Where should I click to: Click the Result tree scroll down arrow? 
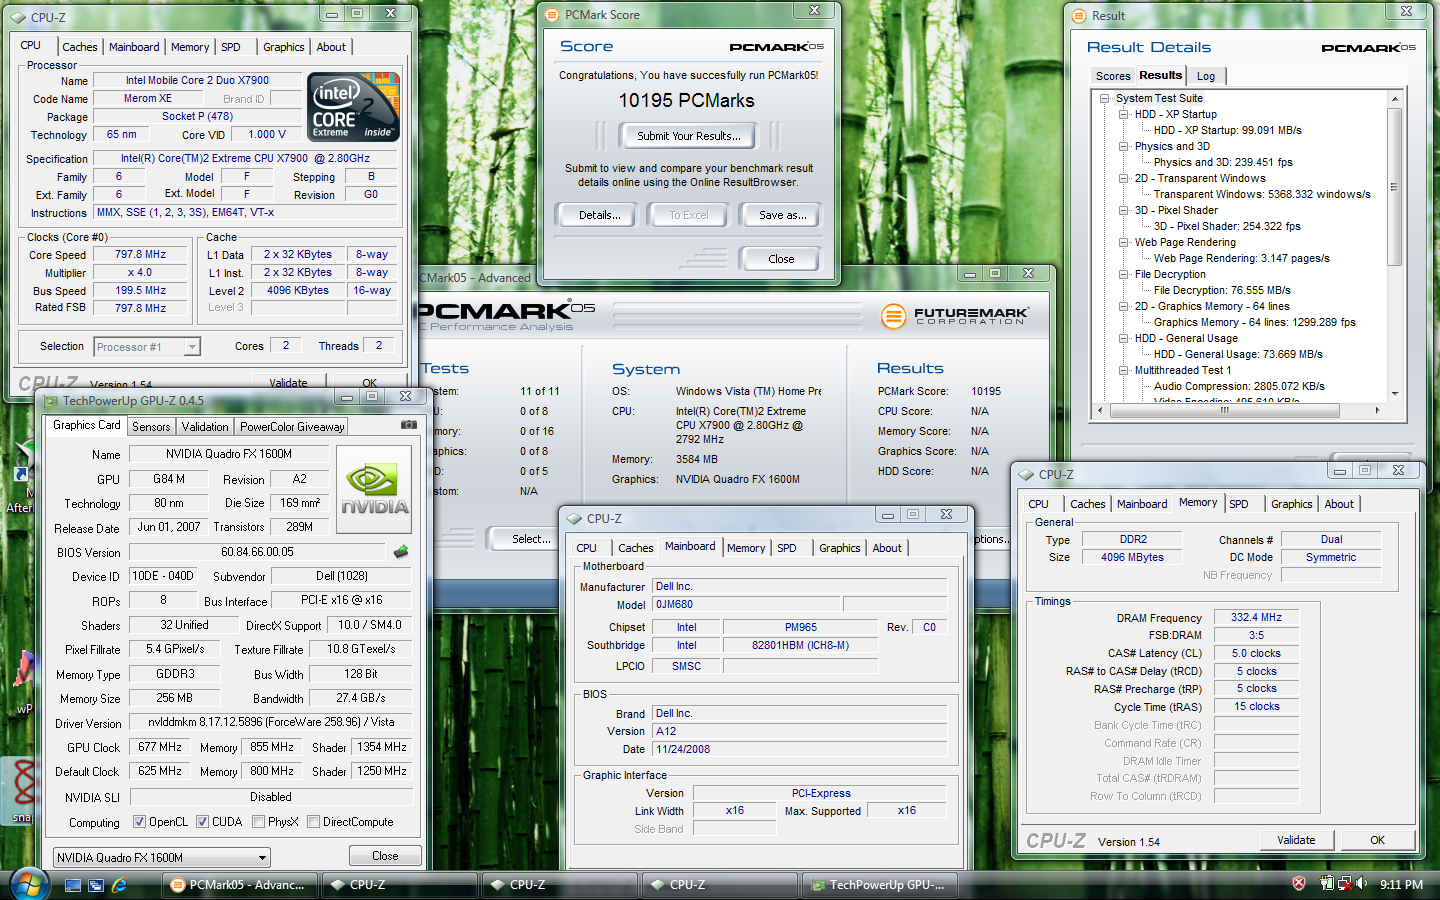coord(1395,394)
